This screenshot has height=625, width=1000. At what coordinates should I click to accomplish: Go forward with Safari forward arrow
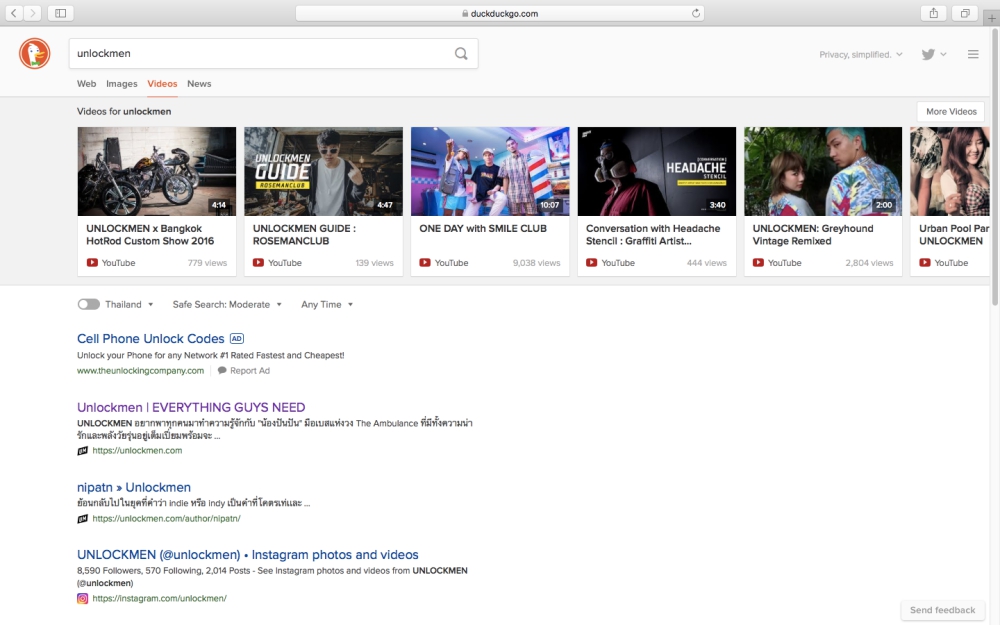point(33,13)
